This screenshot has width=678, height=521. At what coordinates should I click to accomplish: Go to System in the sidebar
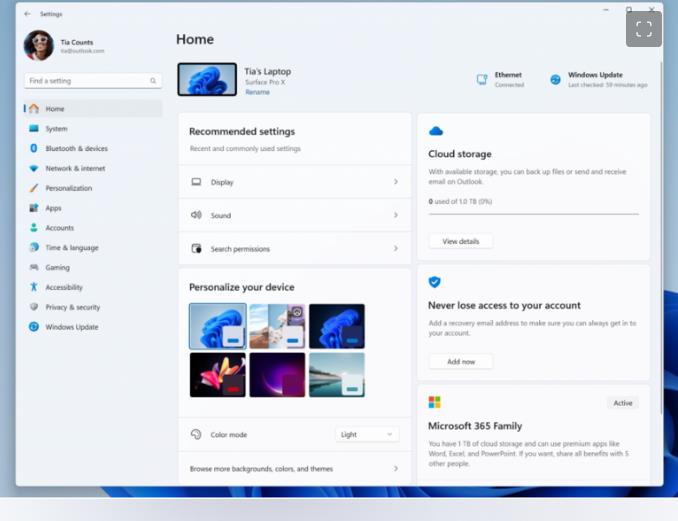click(x=56, y=129)
